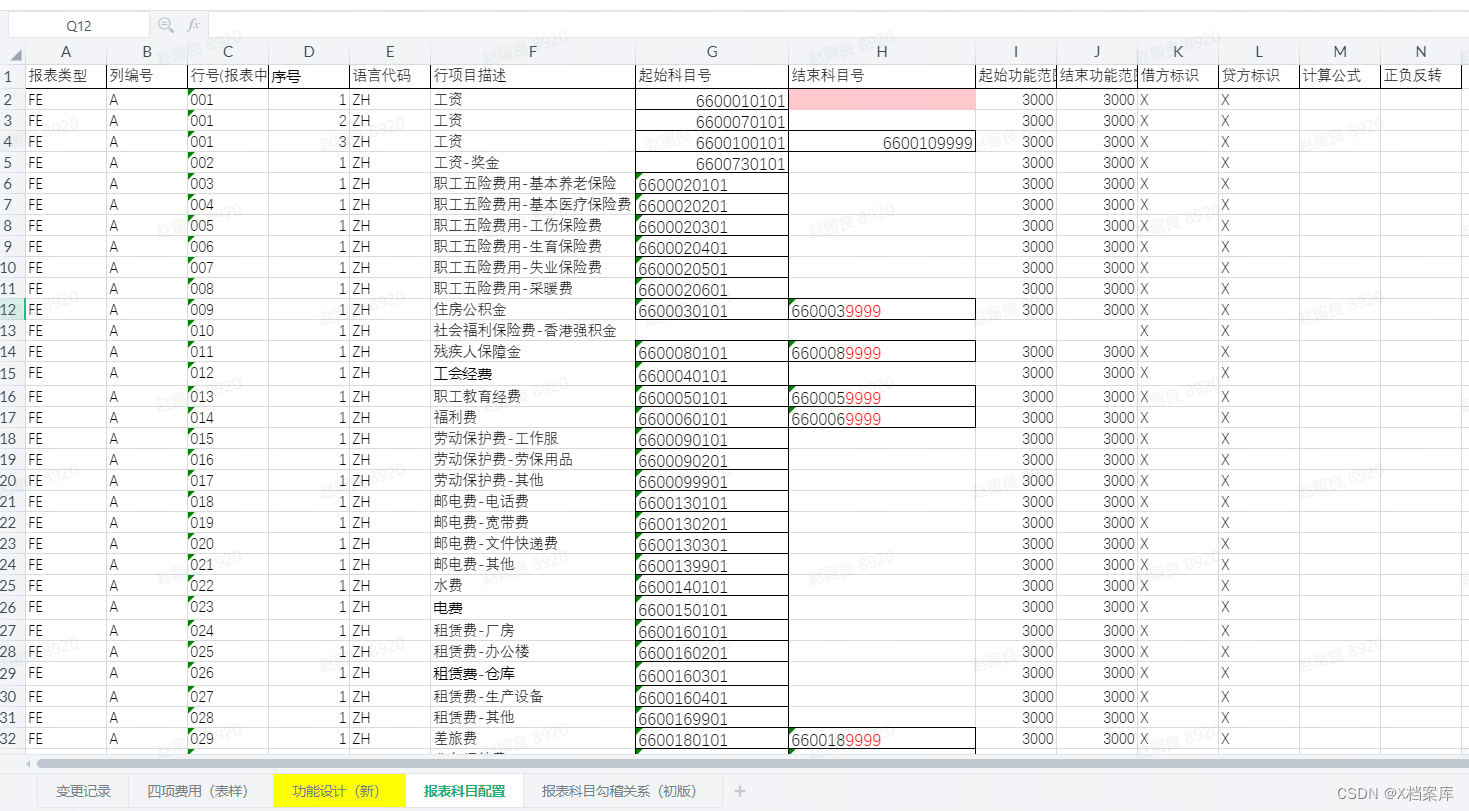Screen dimensions: 1469x811
Task: Open the 四项费用（表样） sheet tab
Action: coord(199,791)
